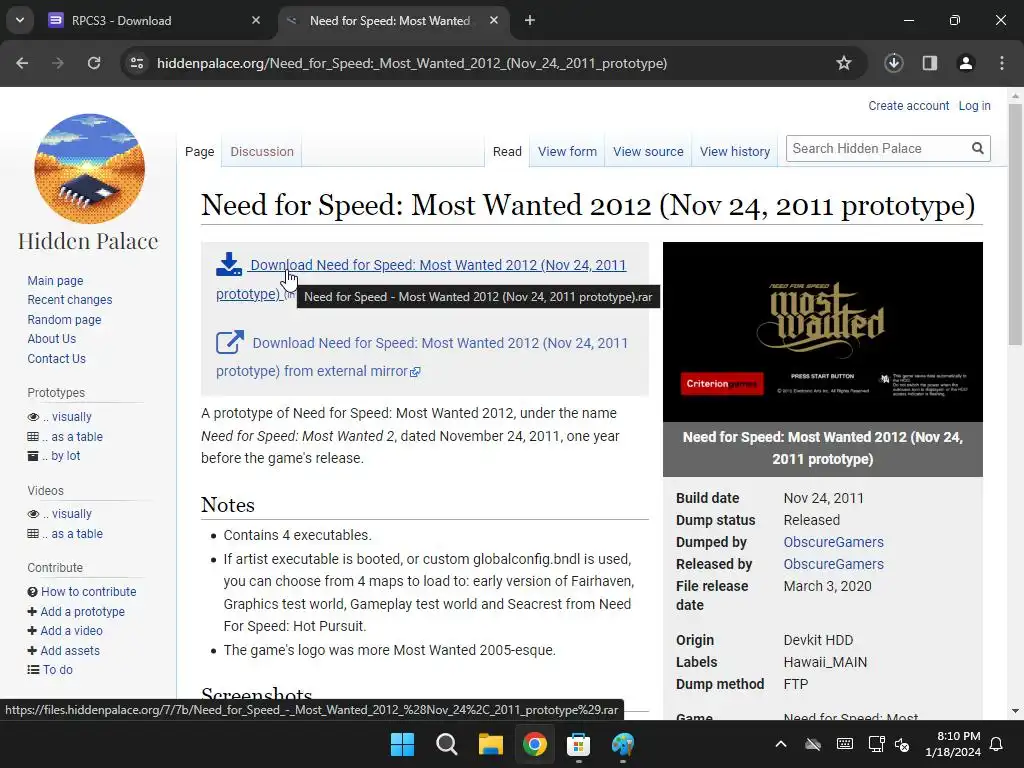The image size is (1024, 768).
Task: Open the ObscureGamers link beside Dumped by
Action: [x=833, y=542]
